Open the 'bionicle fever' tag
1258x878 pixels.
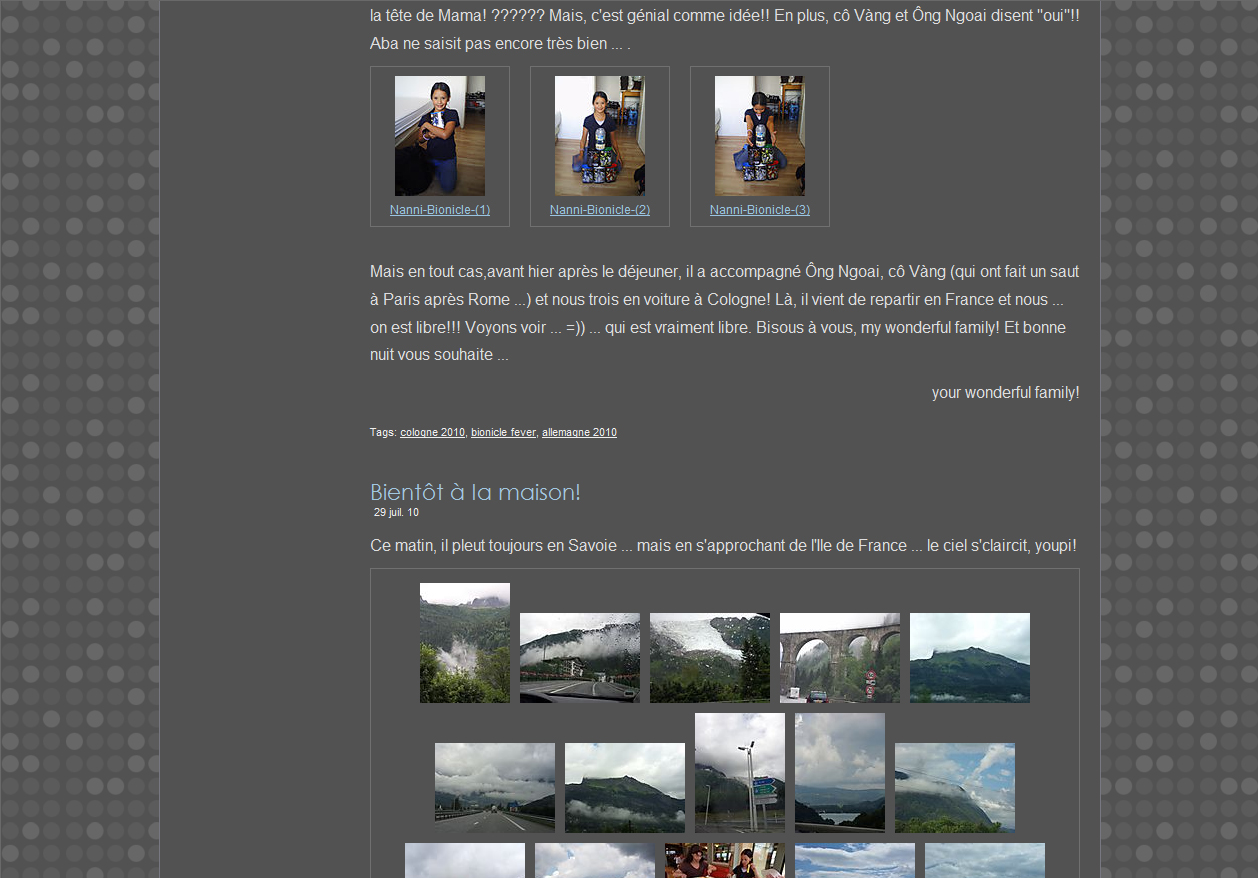503,433
